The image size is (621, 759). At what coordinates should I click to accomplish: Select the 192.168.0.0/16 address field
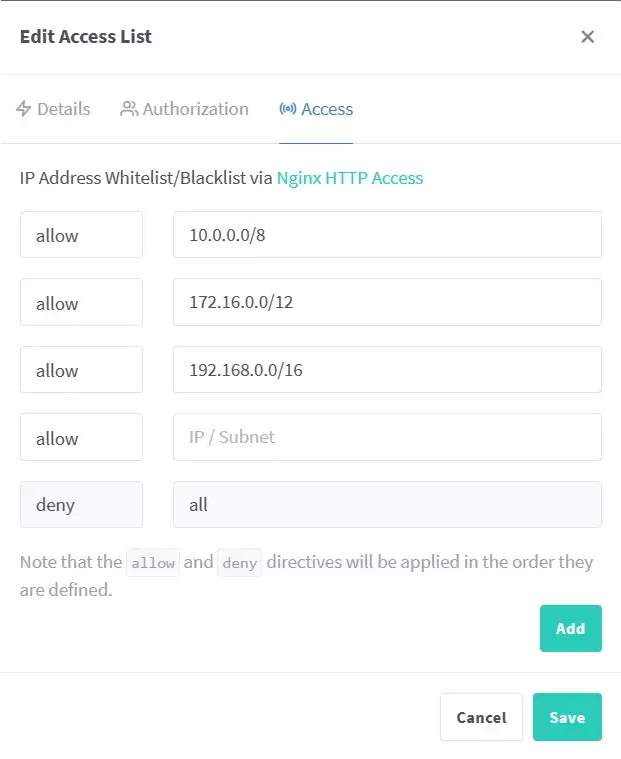pos(387,370)
